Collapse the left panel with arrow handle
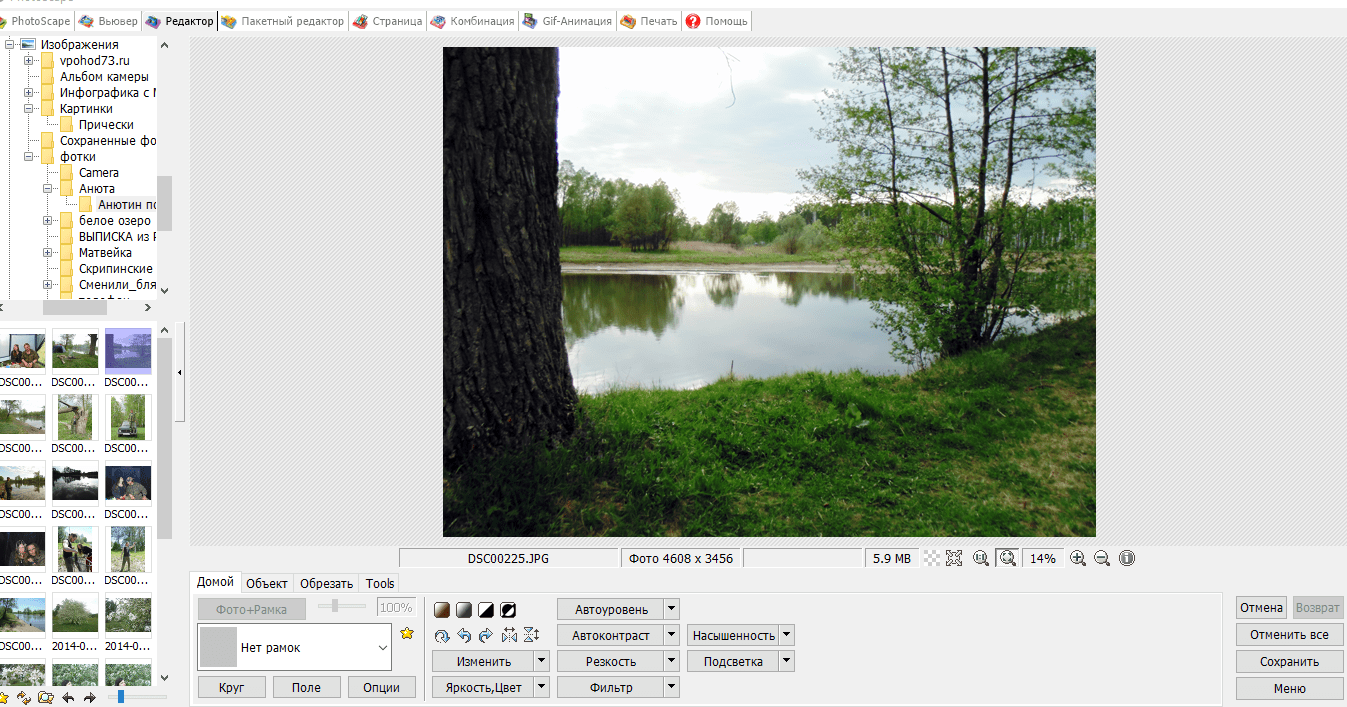 pyautogui.click(x=180, y=372)
